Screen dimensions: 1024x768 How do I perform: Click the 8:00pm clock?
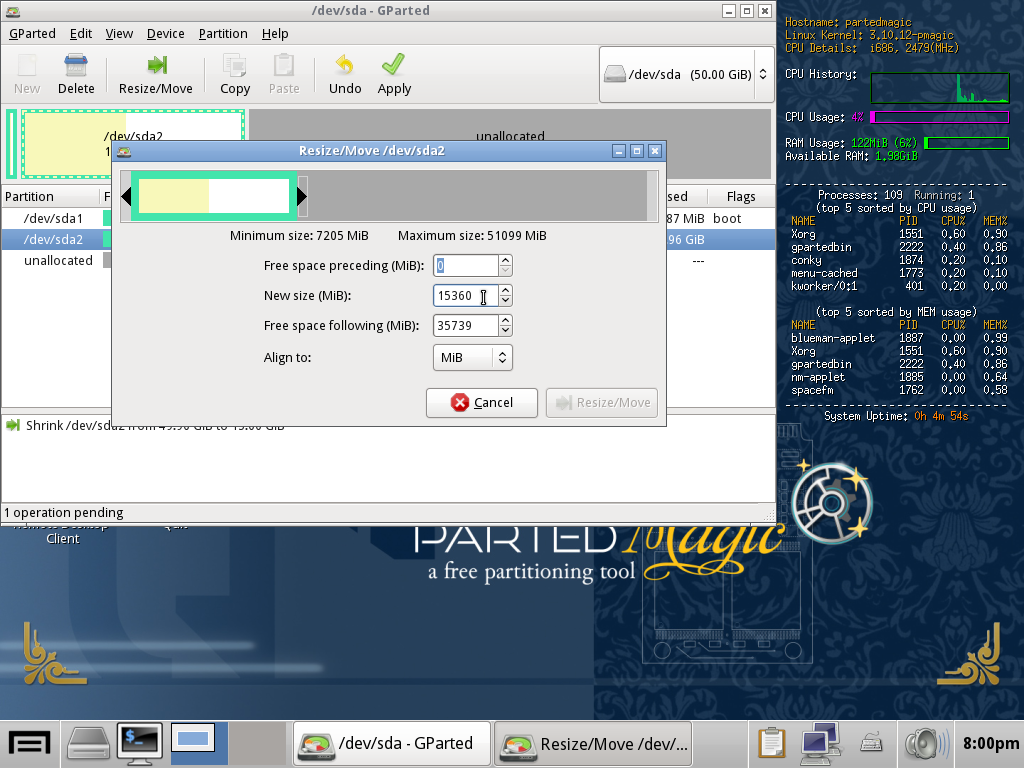pos(990,743)
